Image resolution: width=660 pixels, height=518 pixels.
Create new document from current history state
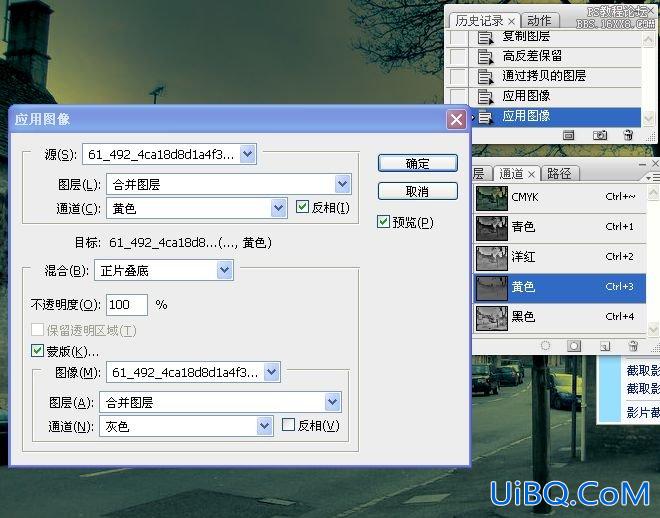point(568,135)
